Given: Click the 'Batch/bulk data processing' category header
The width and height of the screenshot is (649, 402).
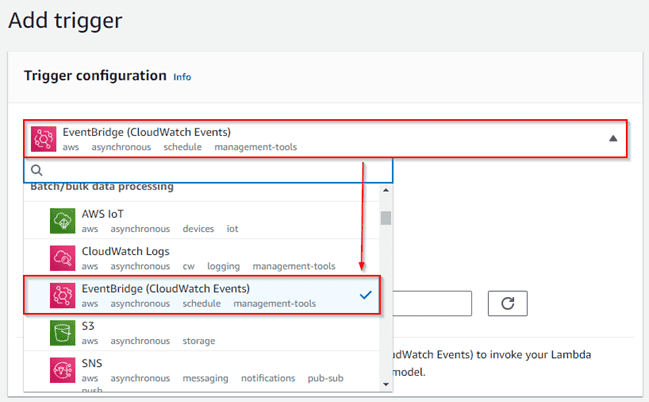Looking at the screenshot, I should pyautogui.click(x=102, y=187).
